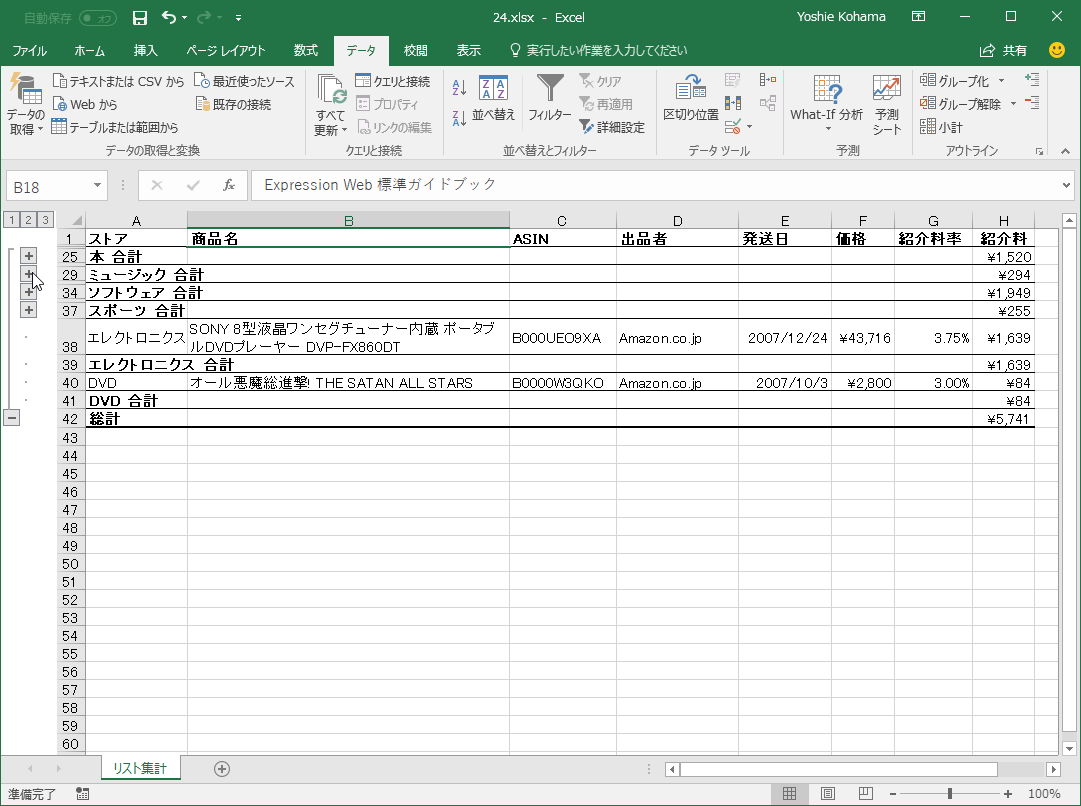Viewport: 1081px width, 806px height.
Task: Click Text to Columns (区切り位置)
Action: tap(691, 98)
